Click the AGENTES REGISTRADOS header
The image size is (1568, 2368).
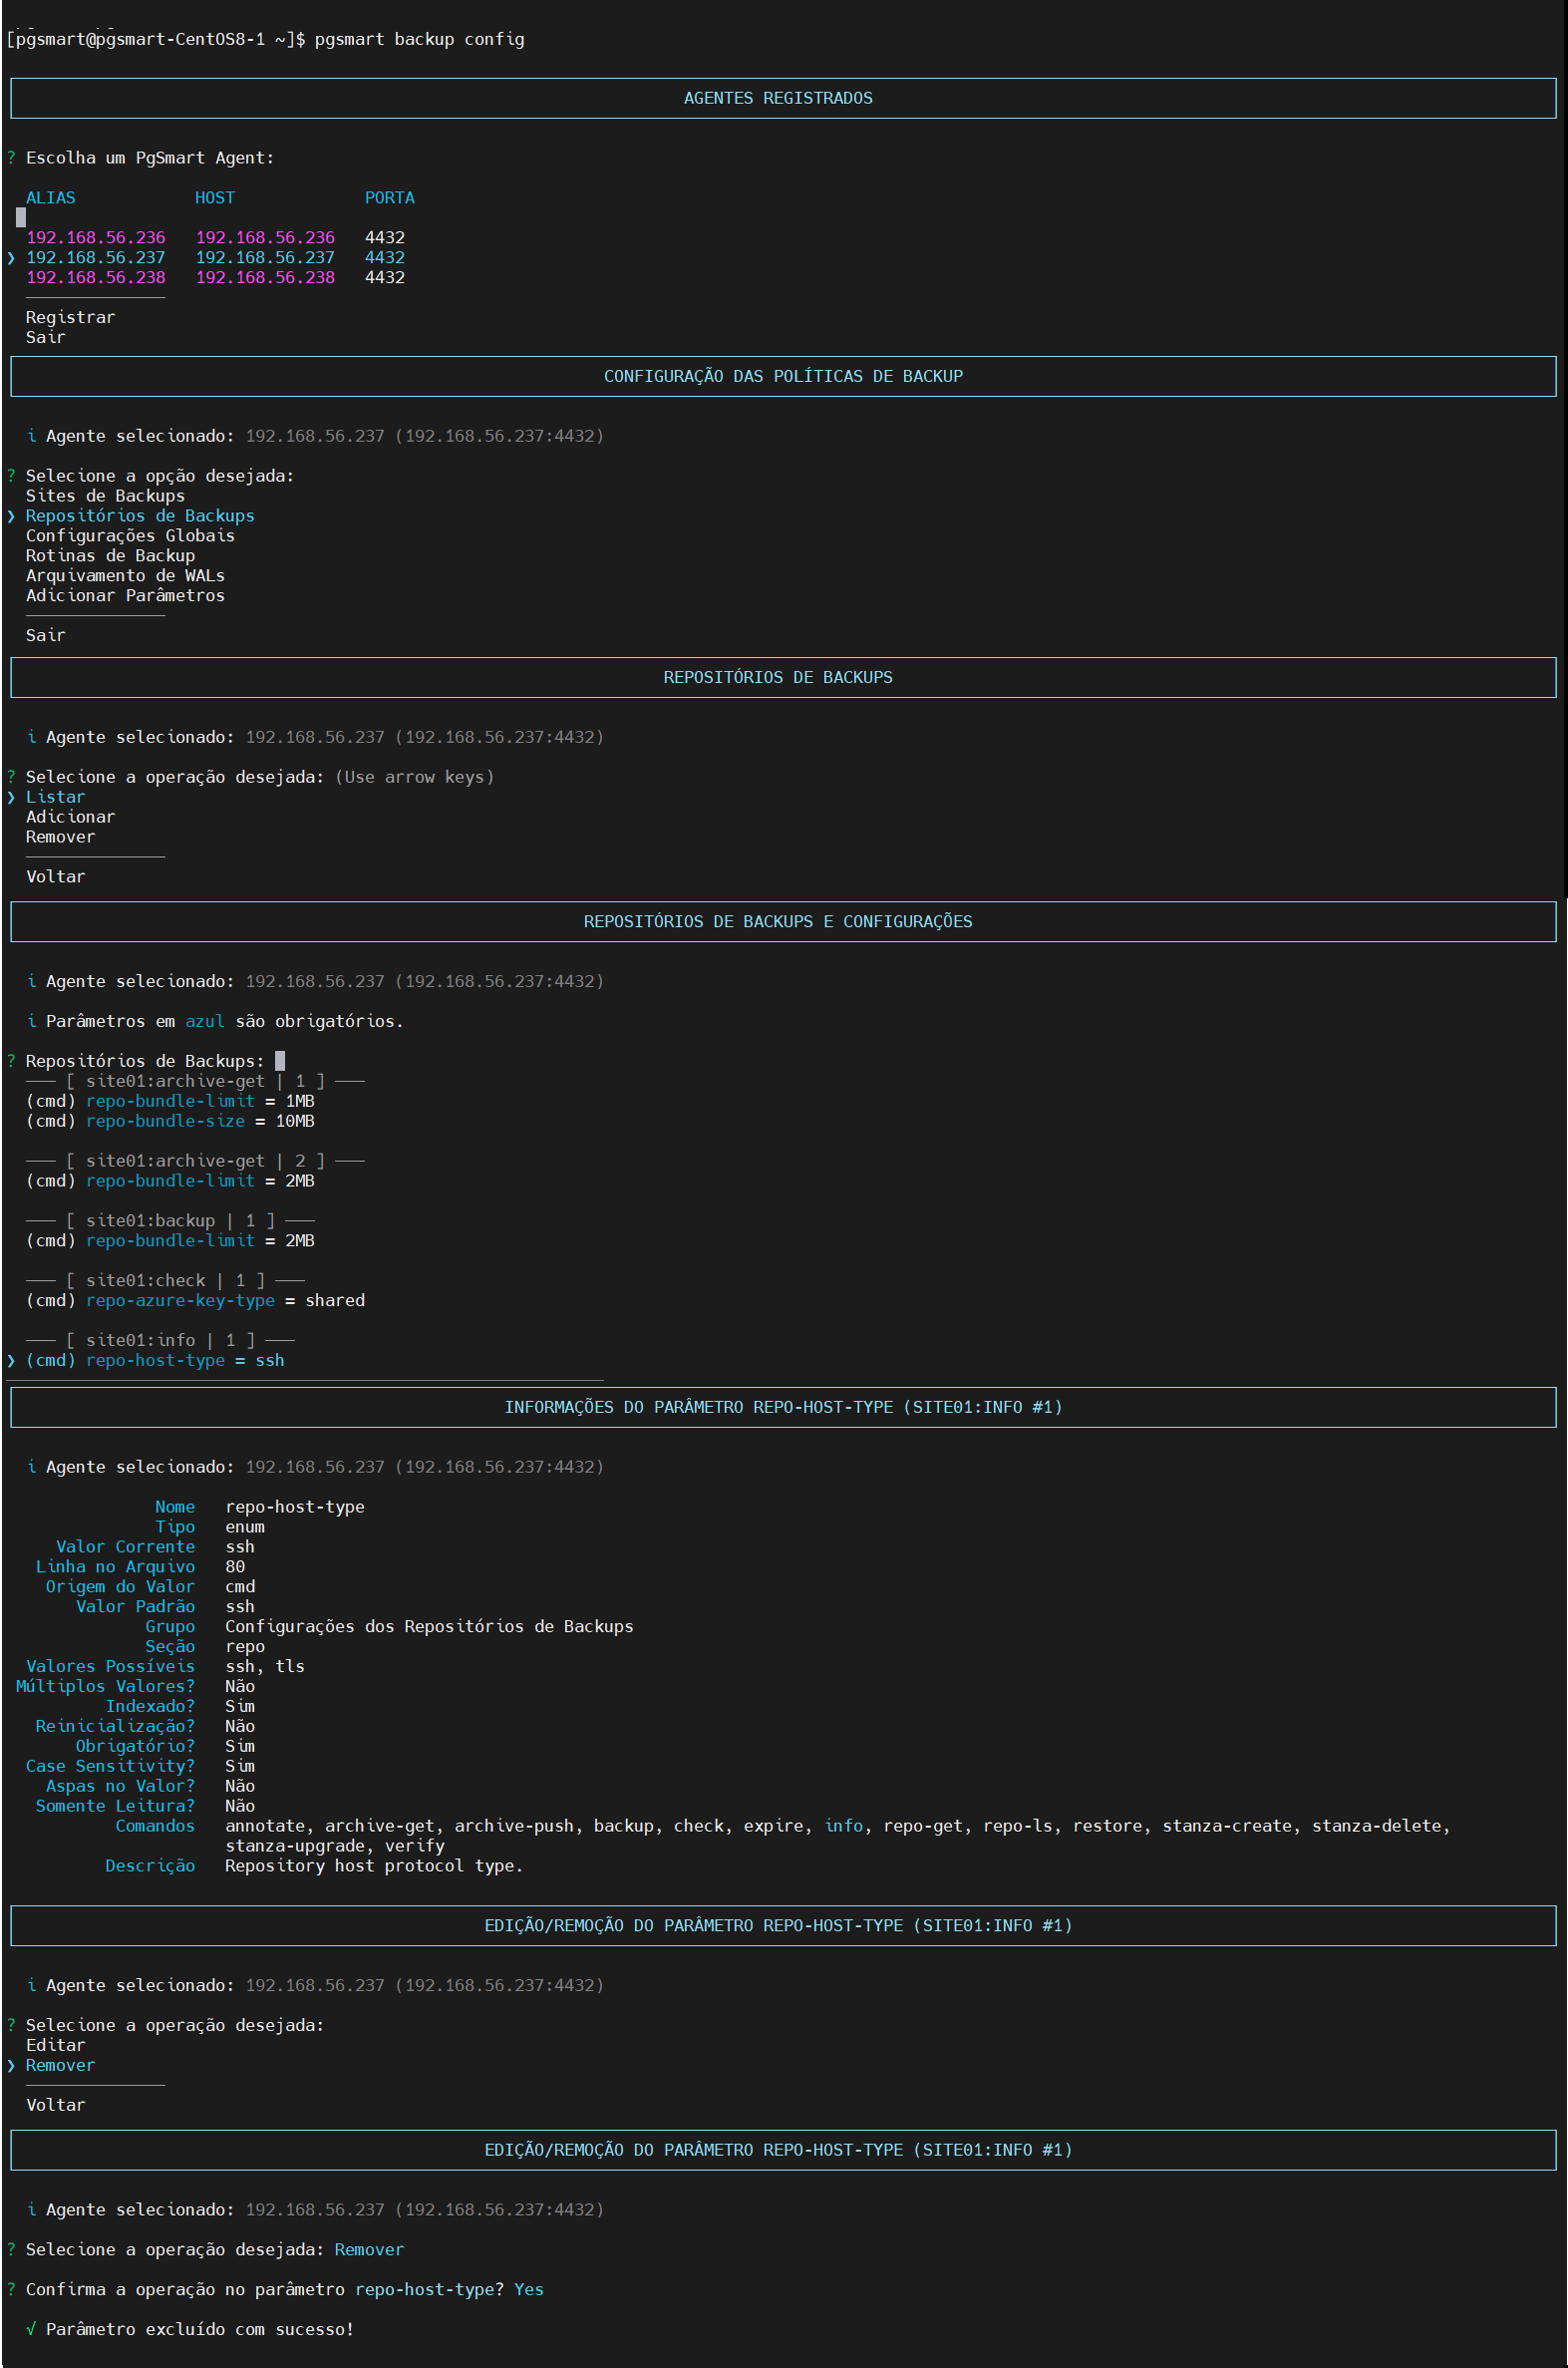click(x=778, y=98)
